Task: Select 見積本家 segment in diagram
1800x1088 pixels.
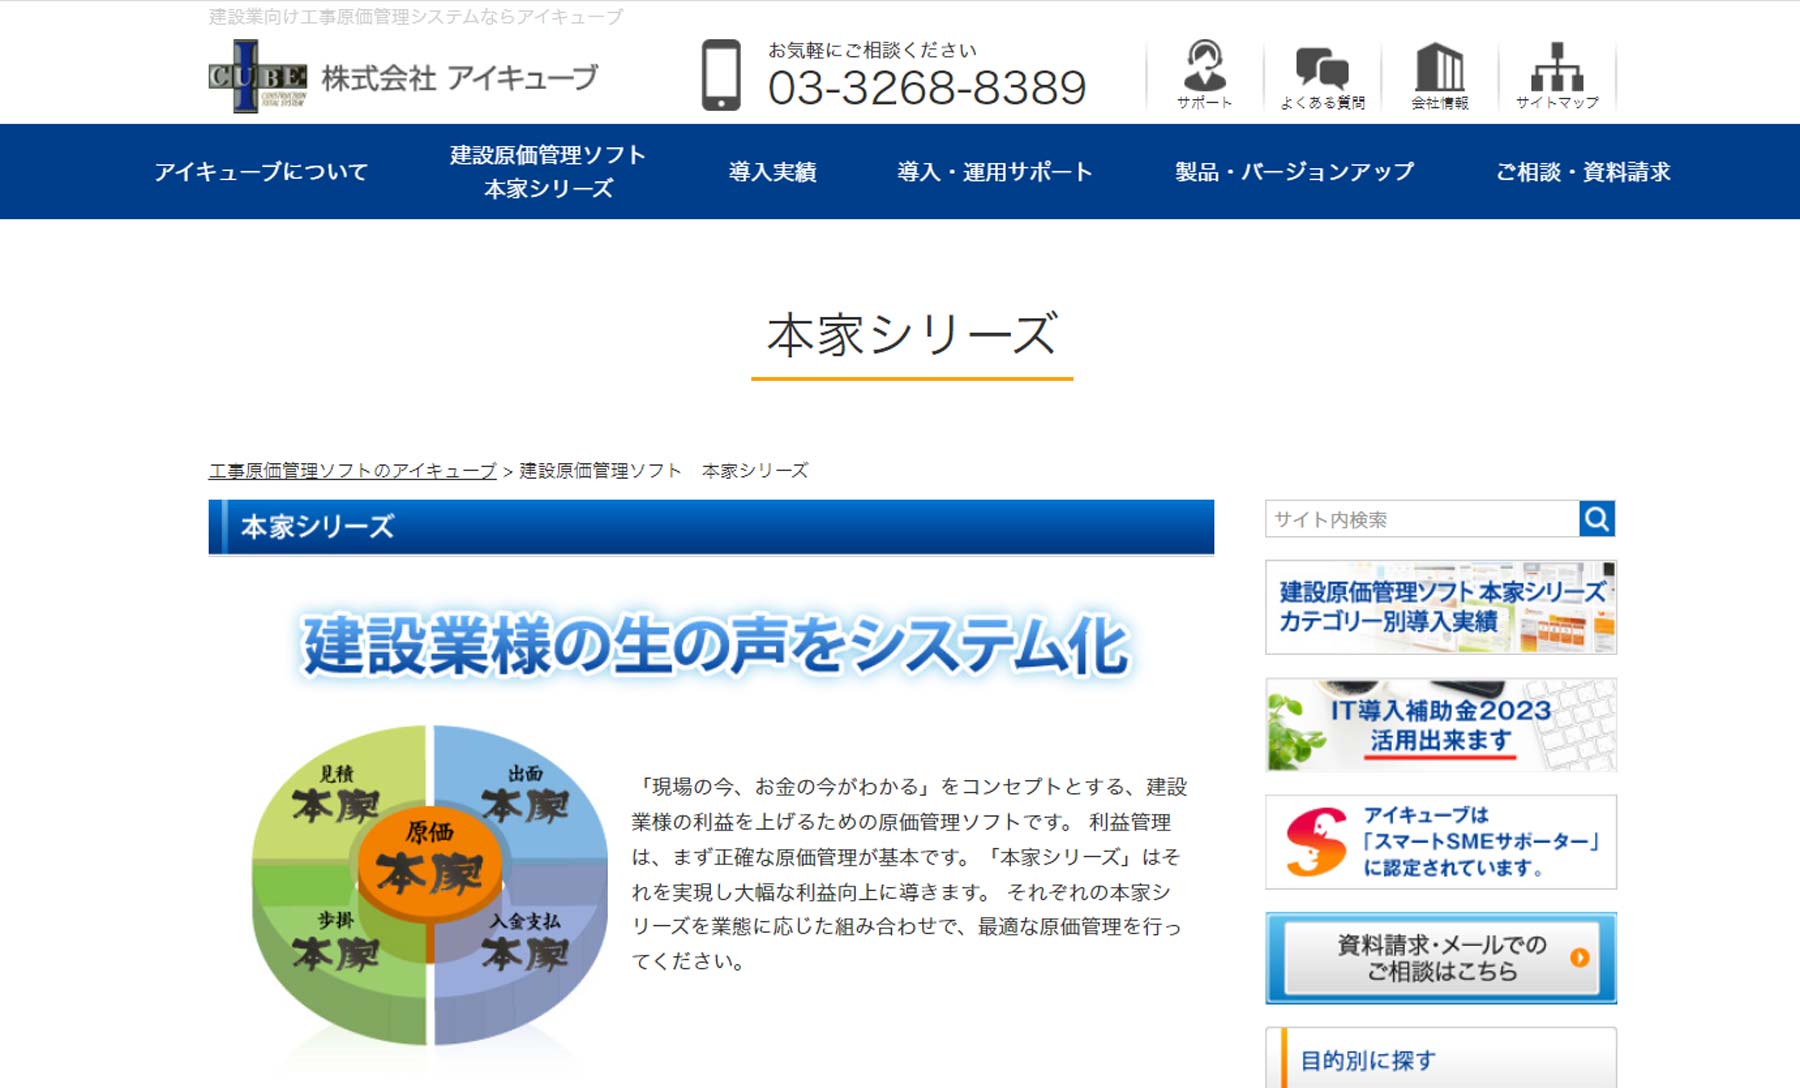Action: (336, 794)
